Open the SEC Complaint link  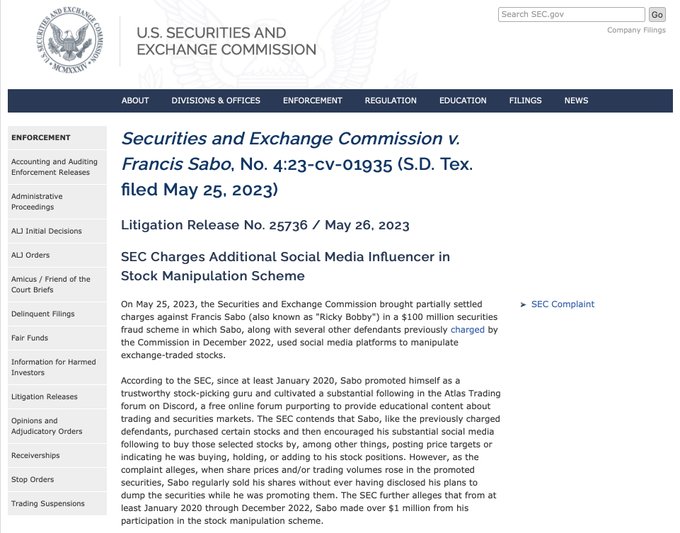pyautogui.click(x=562, y=305)
